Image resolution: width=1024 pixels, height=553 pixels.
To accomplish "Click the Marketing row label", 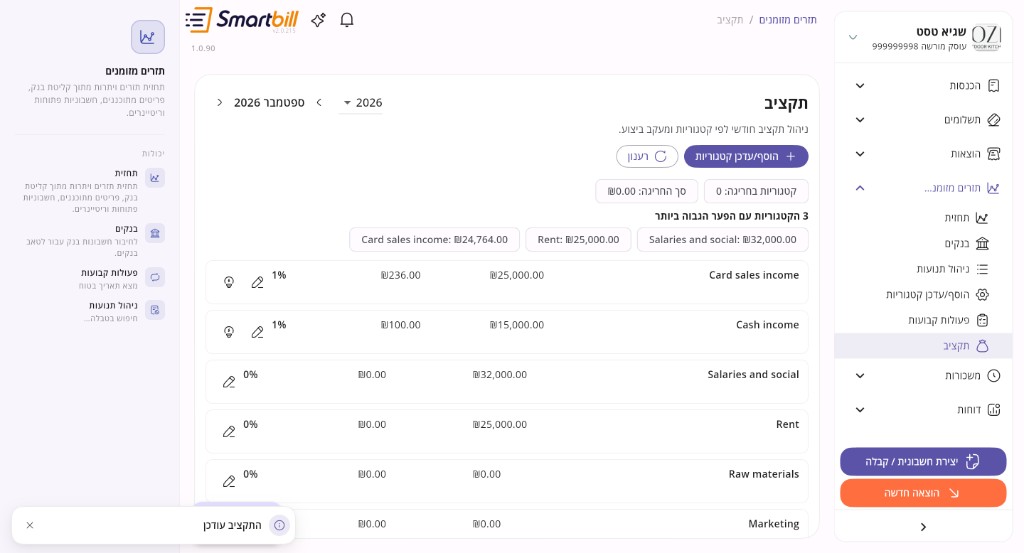I will (773, 524).
